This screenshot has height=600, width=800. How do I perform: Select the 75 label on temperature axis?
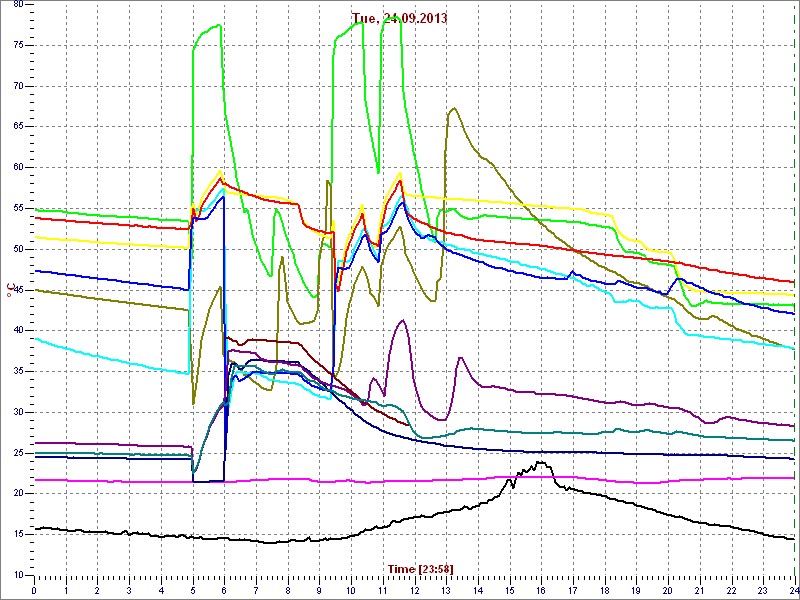tap(17, 45)
